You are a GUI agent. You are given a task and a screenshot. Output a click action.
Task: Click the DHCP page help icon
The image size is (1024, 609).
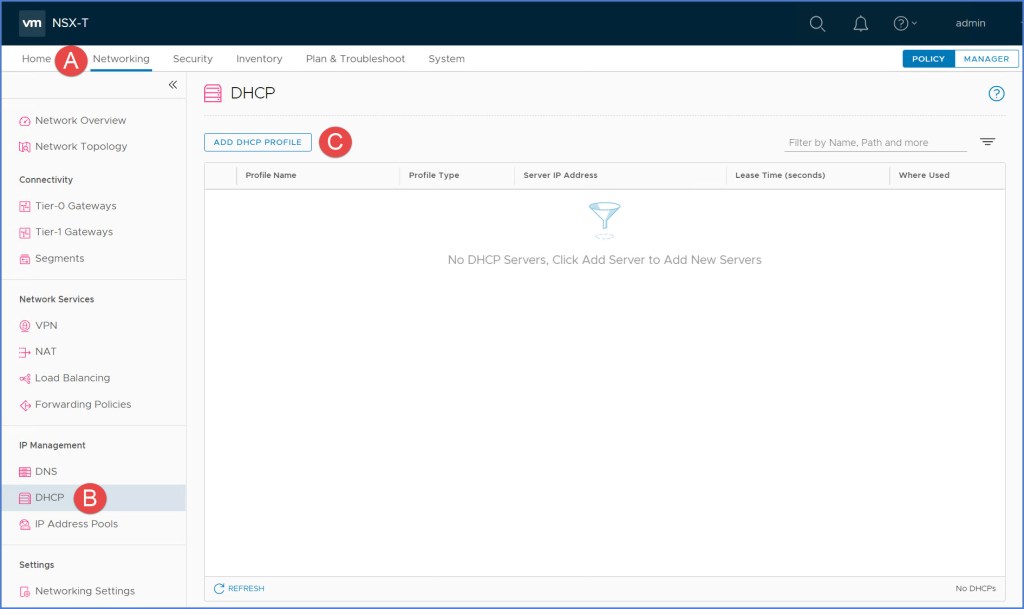[x=996, y=94]
